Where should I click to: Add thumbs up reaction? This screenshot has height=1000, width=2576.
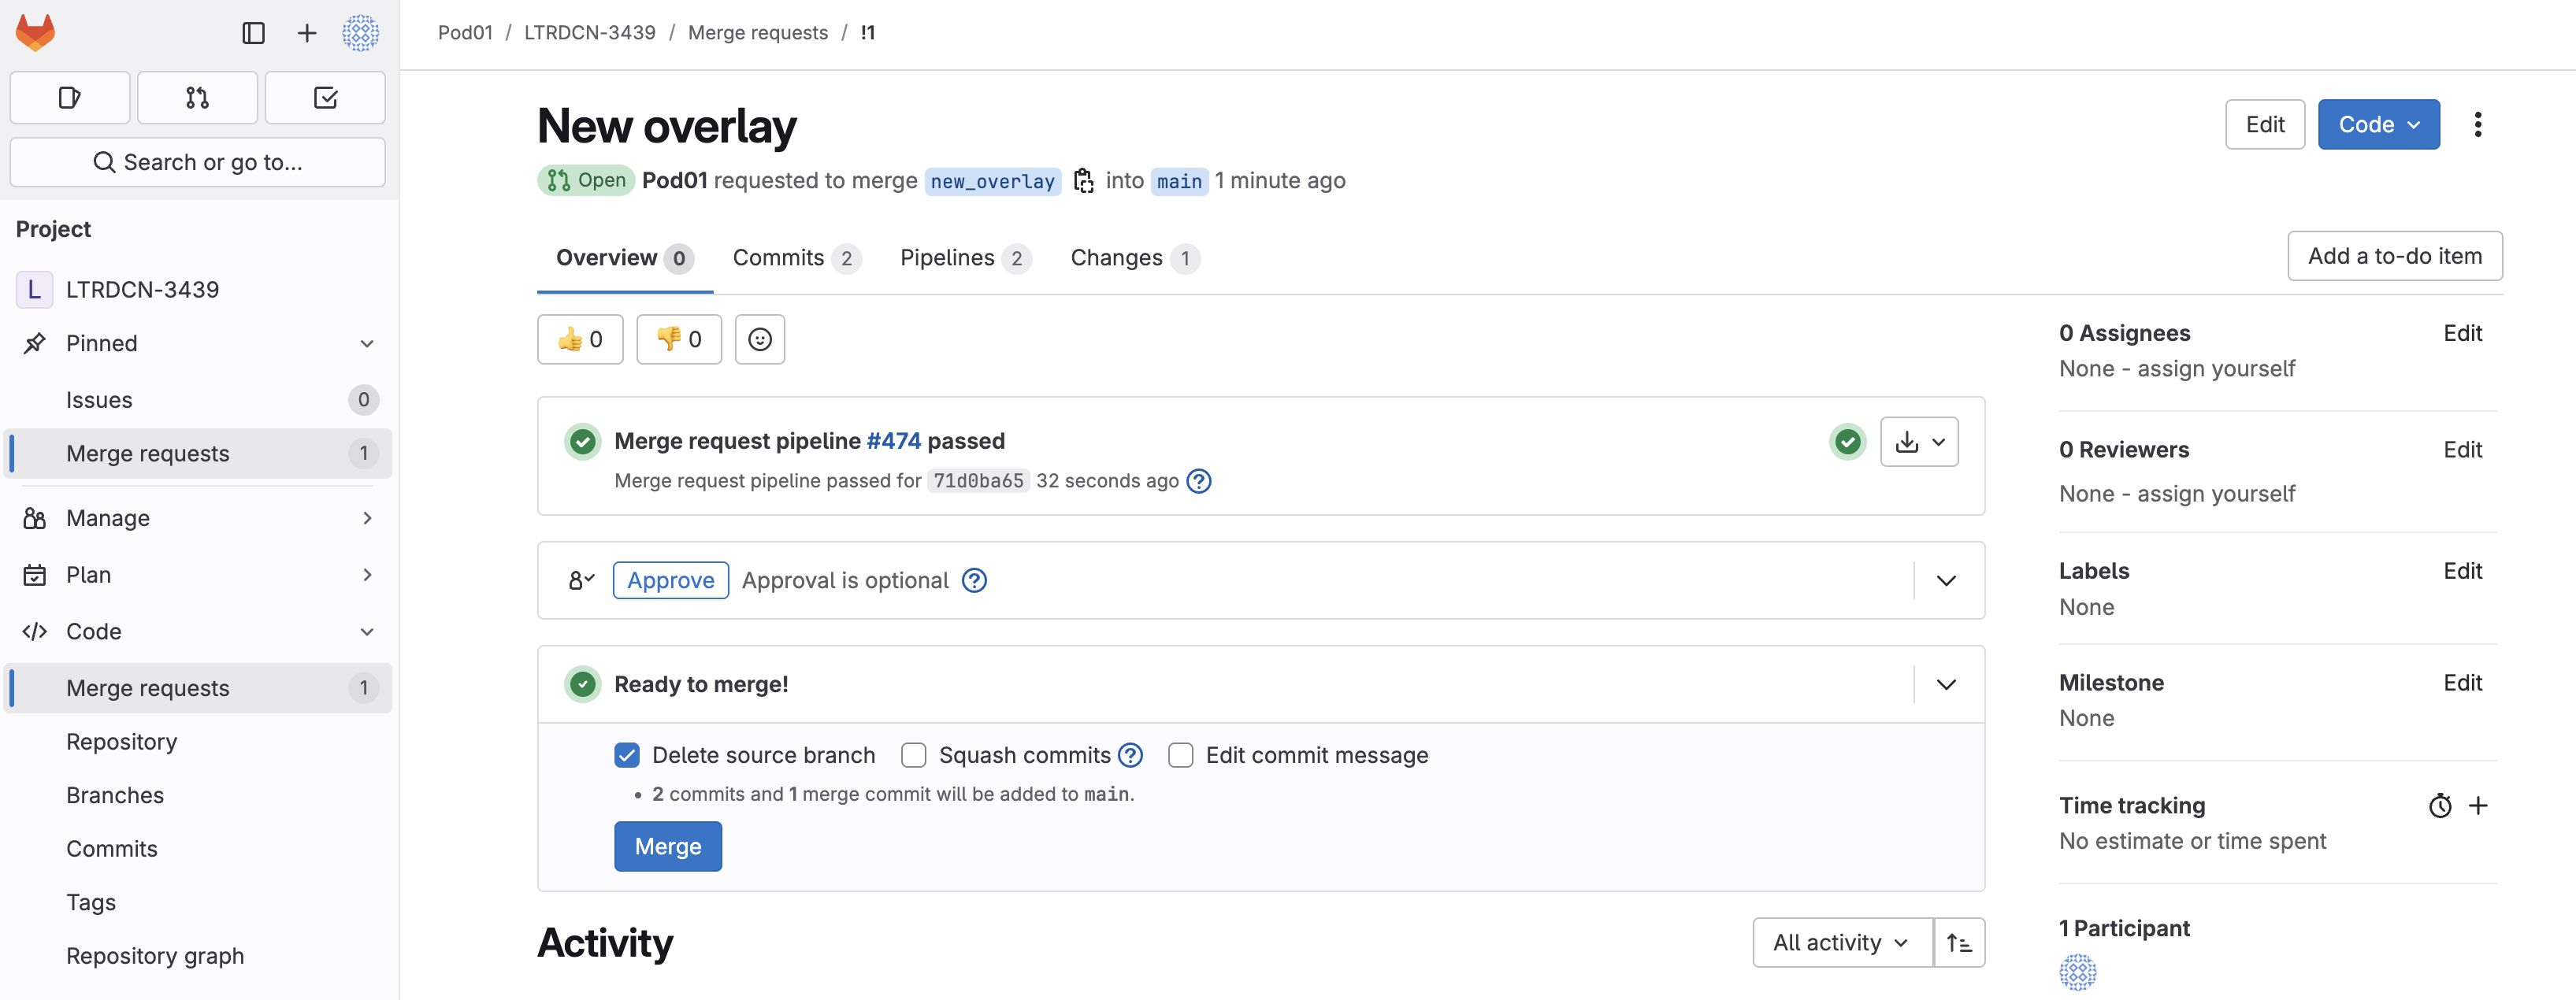tap(580, 340)
